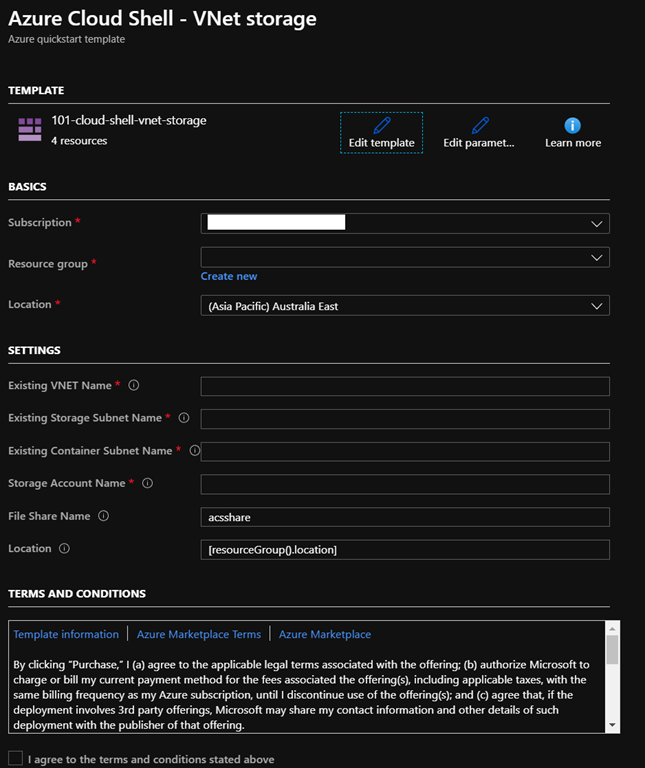Screen dimensions: 645x768
Task: Click the Create new resource group link
Action: (229, 276)
